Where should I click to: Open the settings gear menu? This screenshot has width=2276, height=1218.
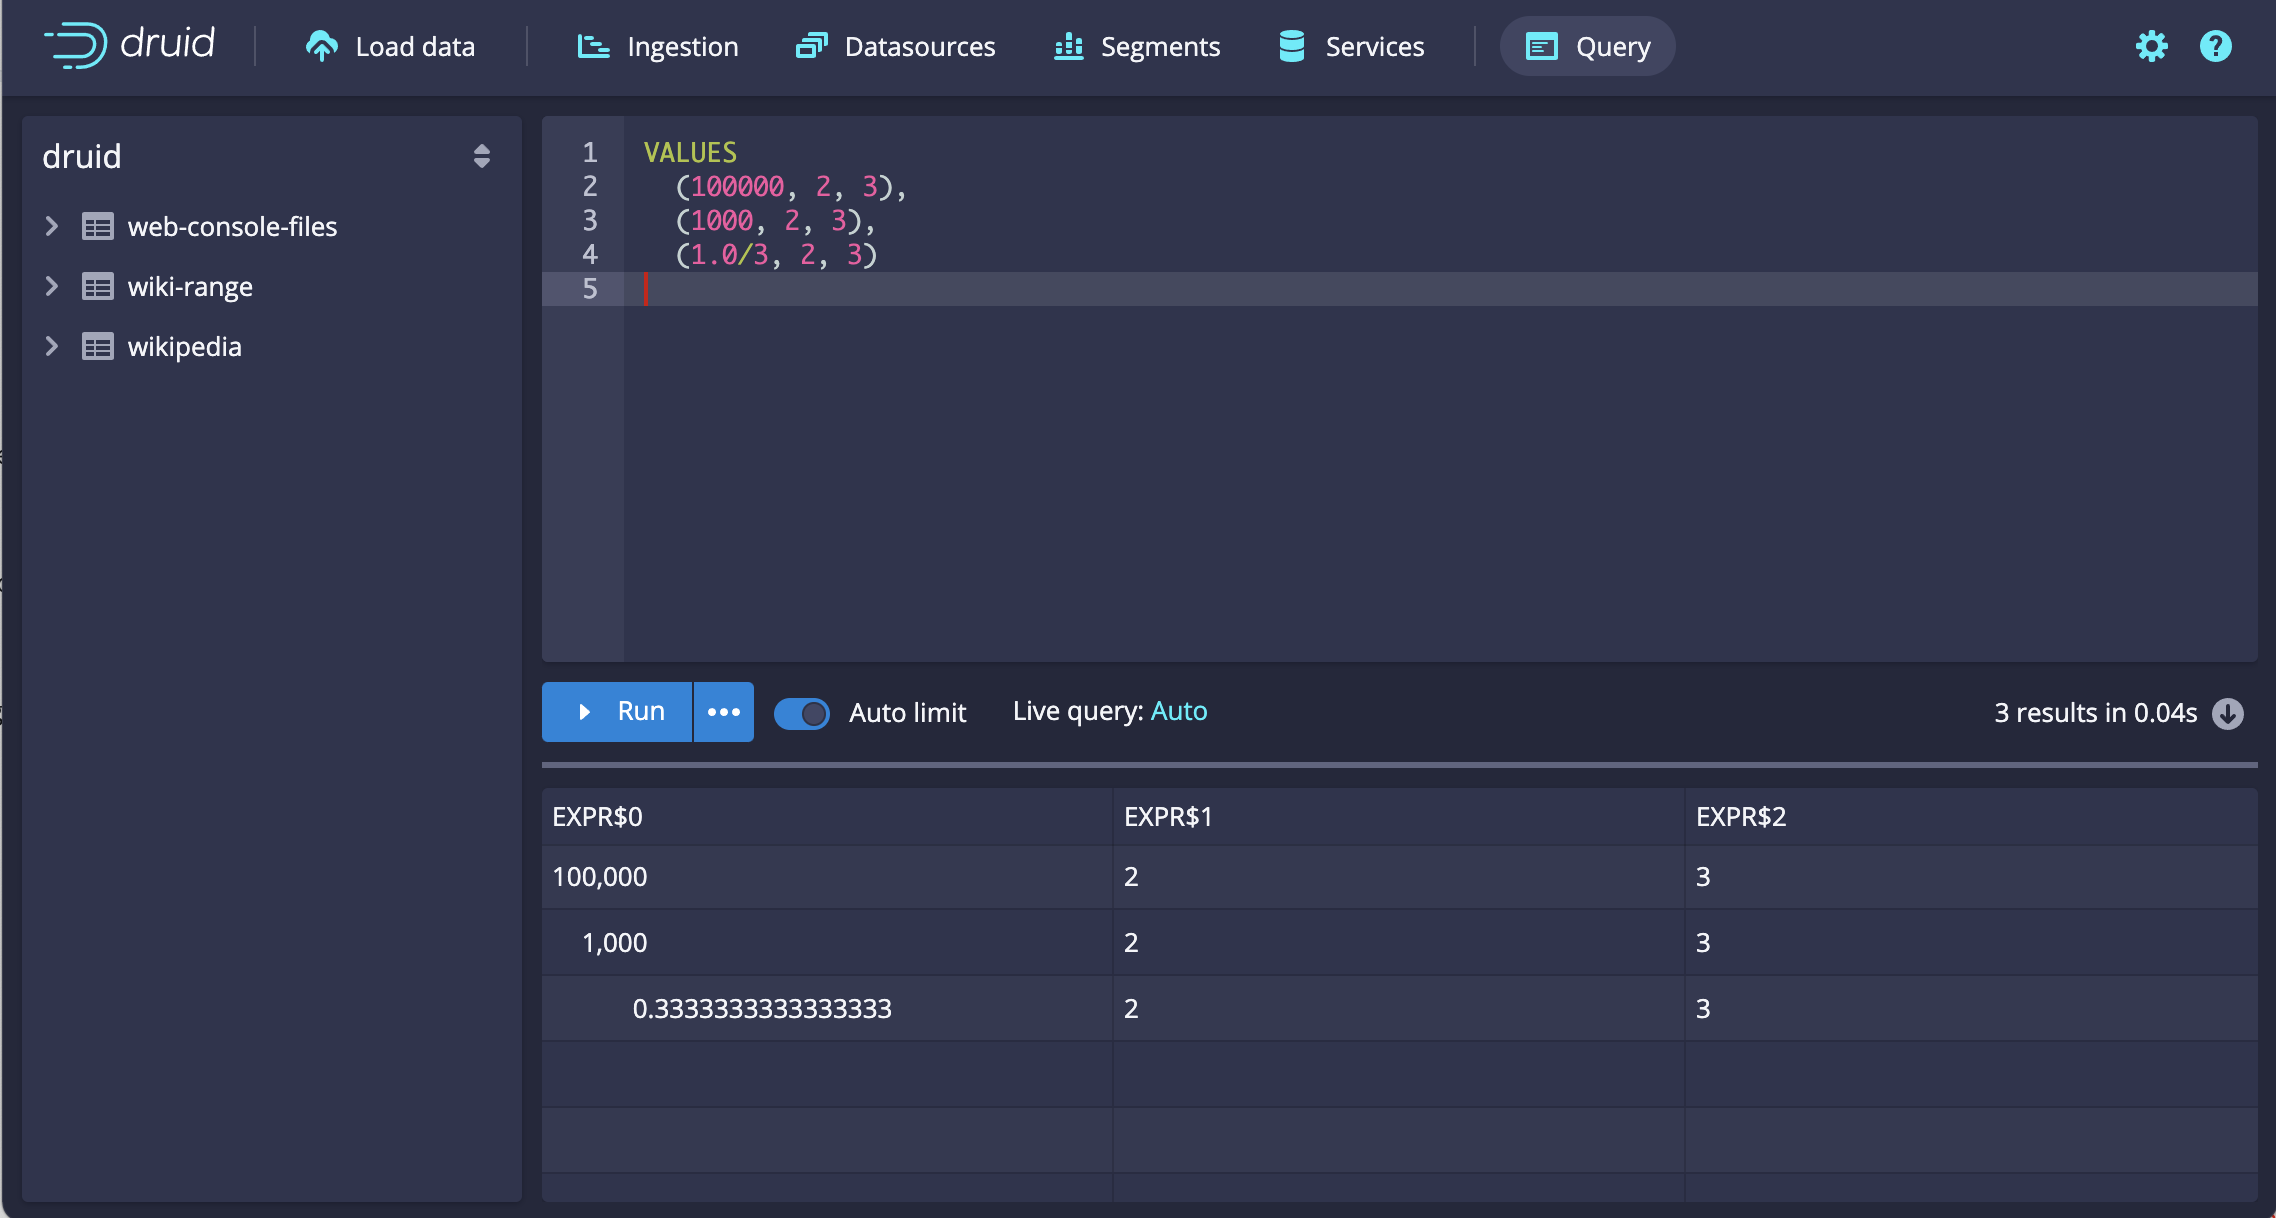(x=2151, y=46)
